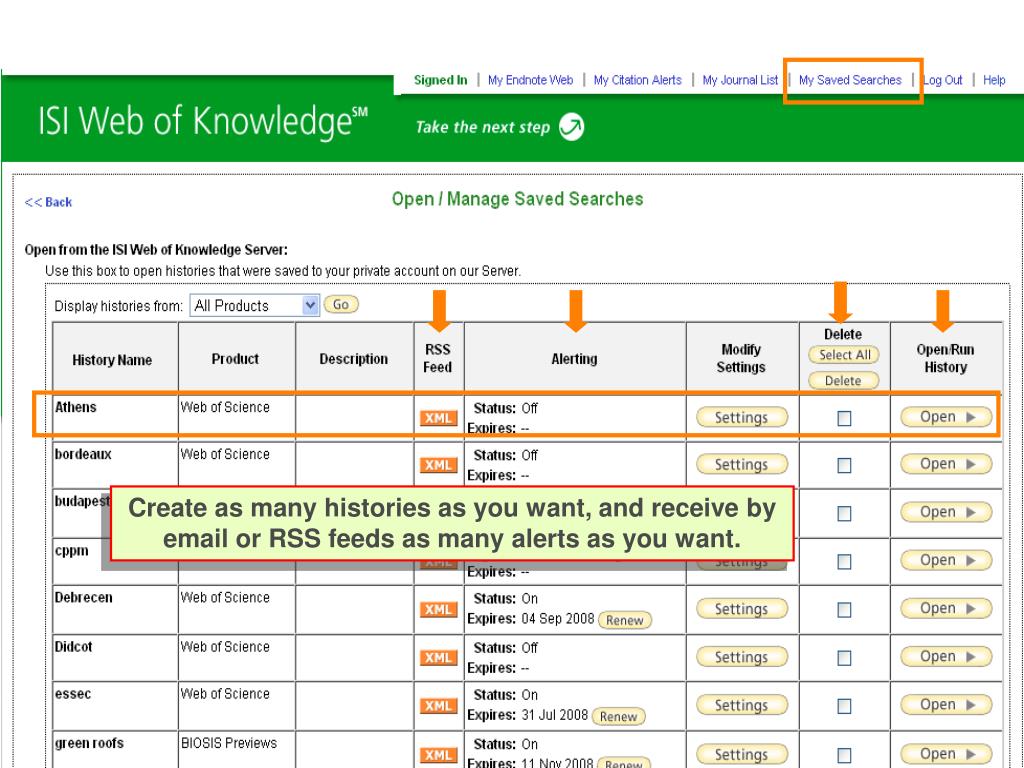Screen dimensions: 1024x768
Task: Open My Endnote Web
Action: 530,80
